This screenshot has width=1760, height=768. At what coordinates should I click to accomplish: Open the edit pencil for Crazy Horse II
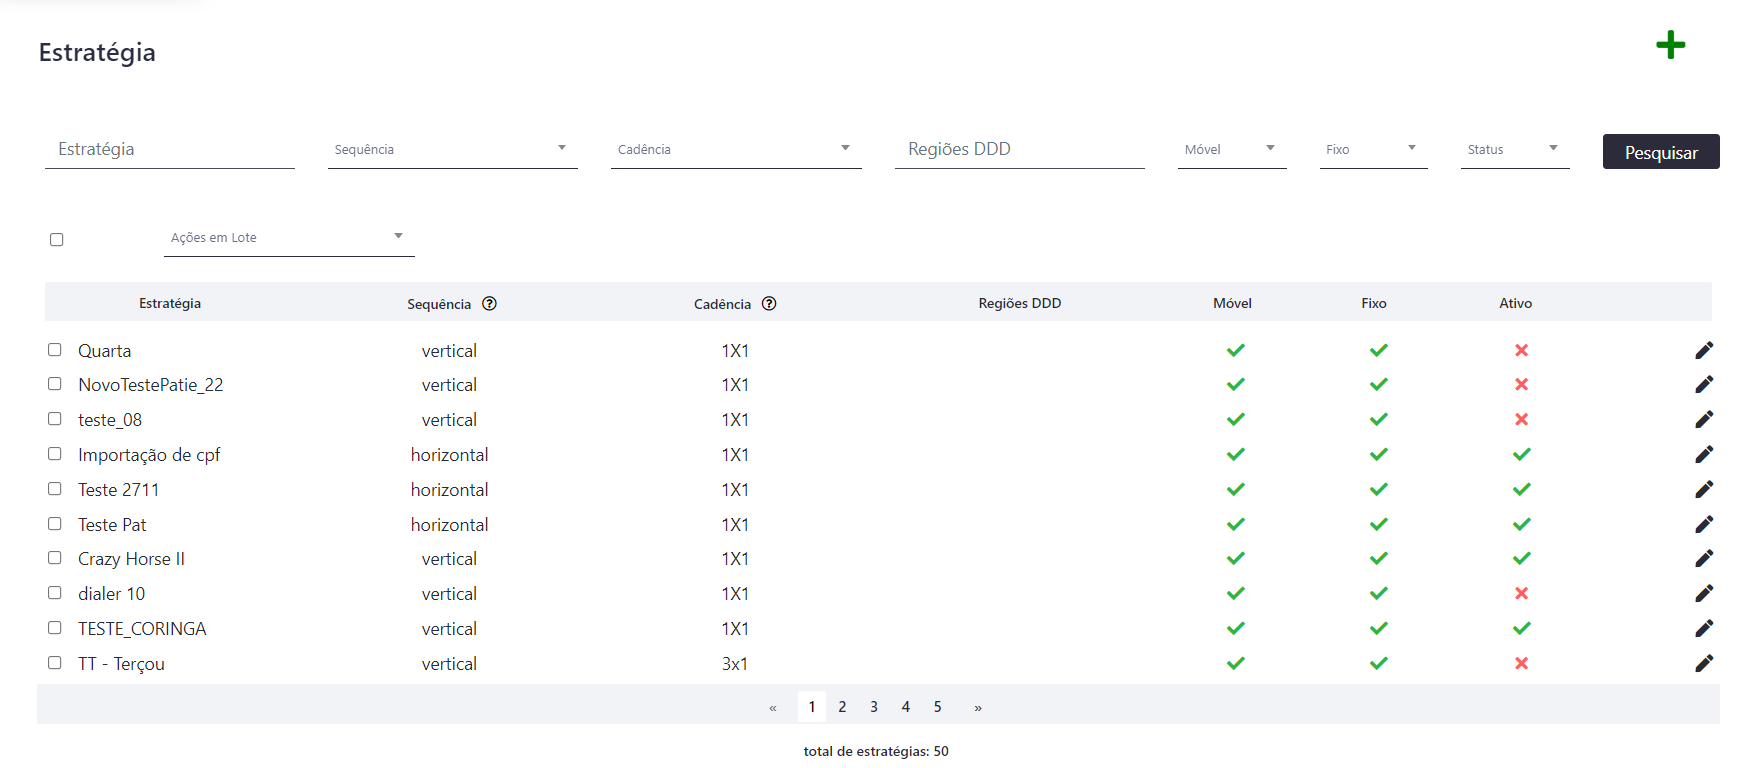point(1704,558)
